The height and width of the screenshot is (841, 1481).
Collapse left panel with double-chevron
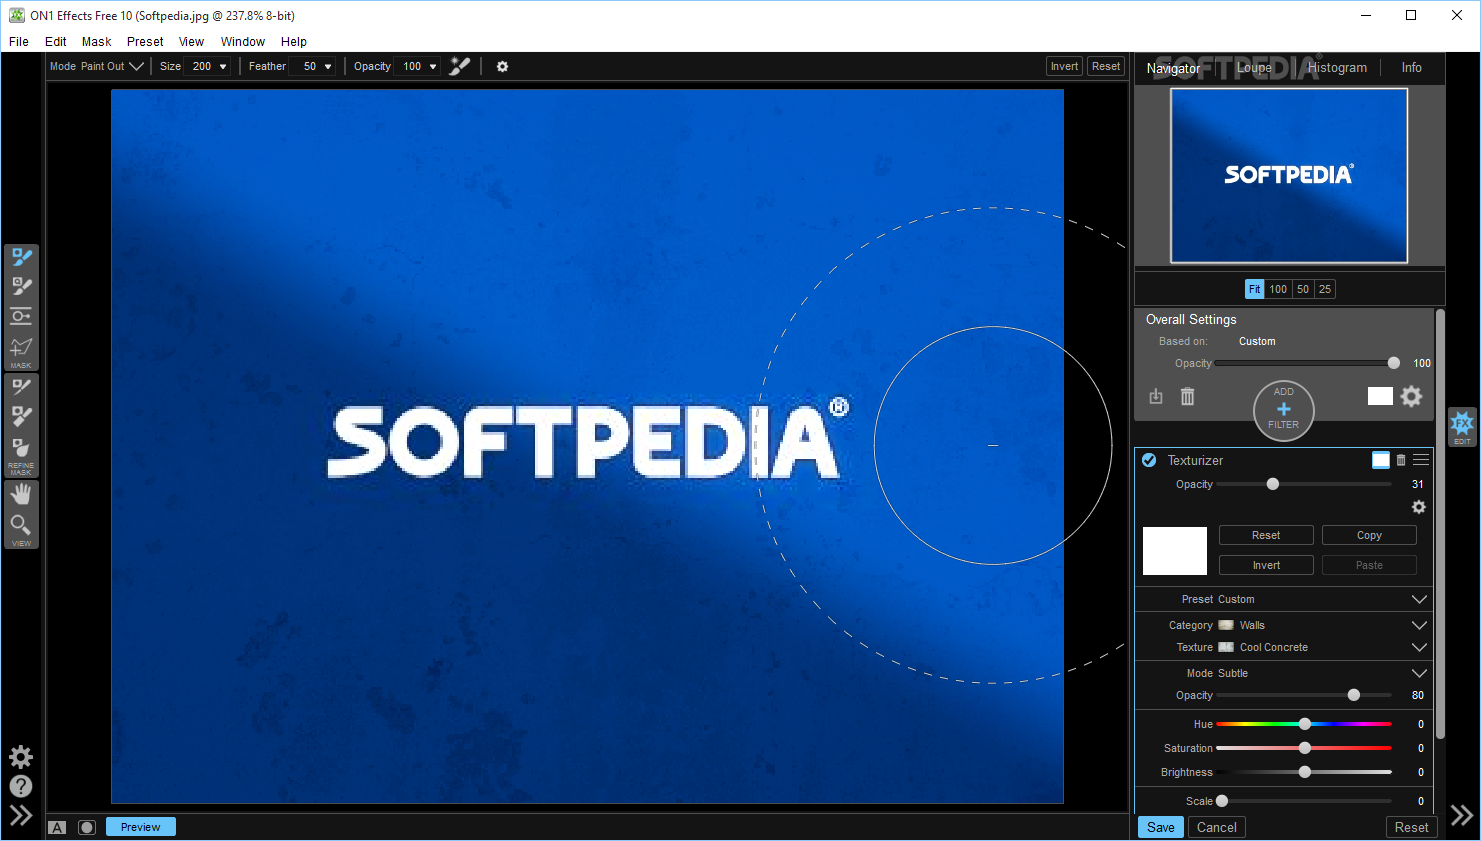pos(21,816)
